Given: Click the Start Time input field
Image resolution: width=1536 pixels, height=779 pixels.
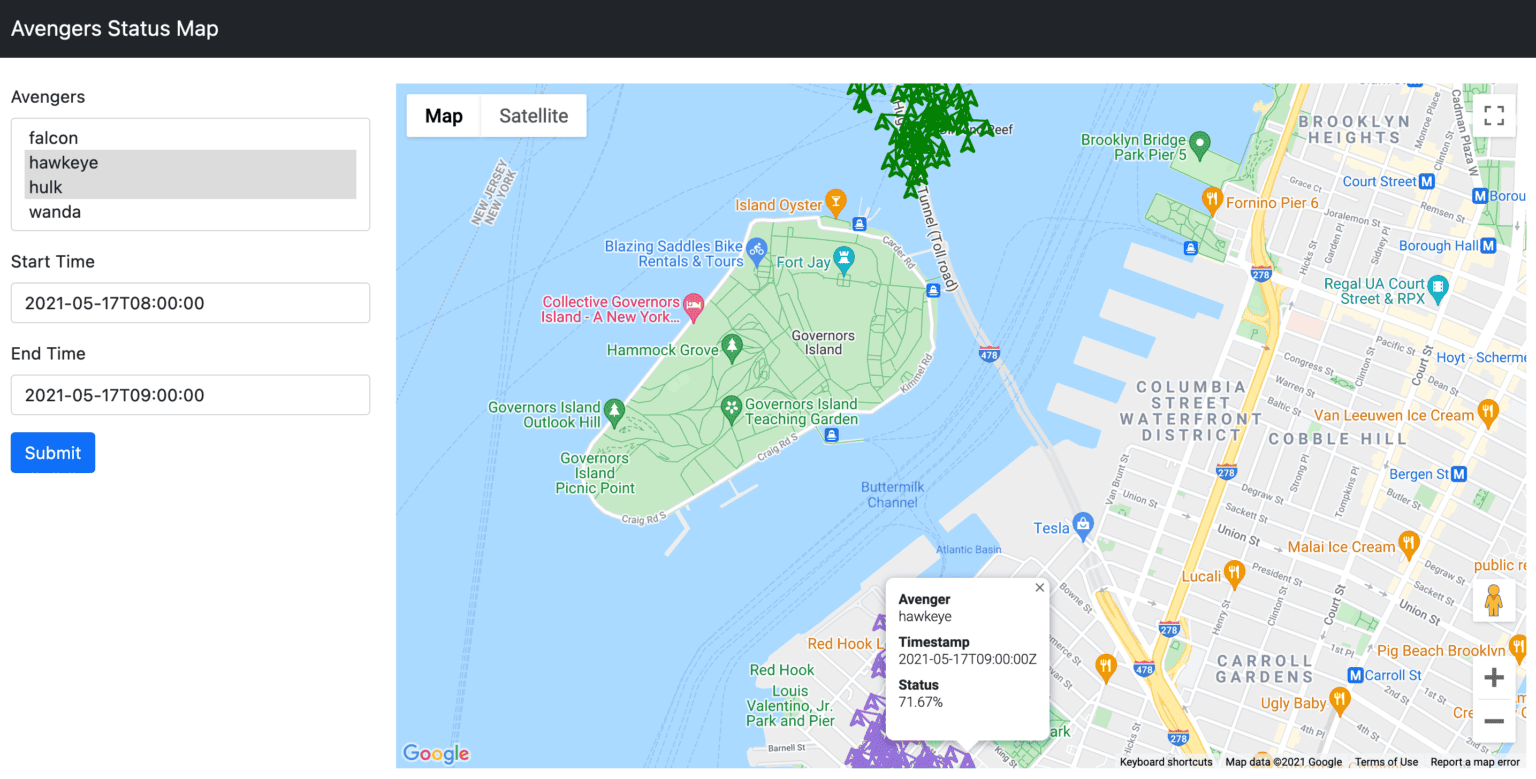Looking at the screenshot, I should (190, 302).
